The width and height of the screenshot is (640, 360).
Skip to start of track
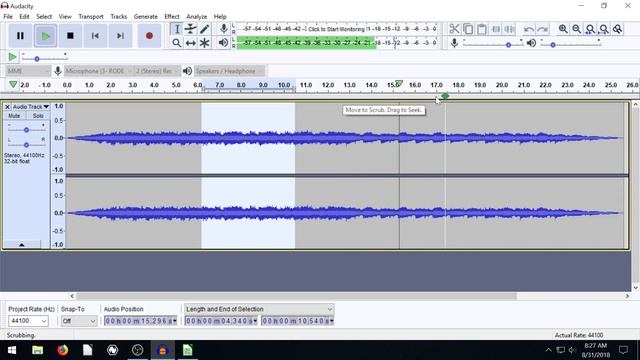pos(95,36)
